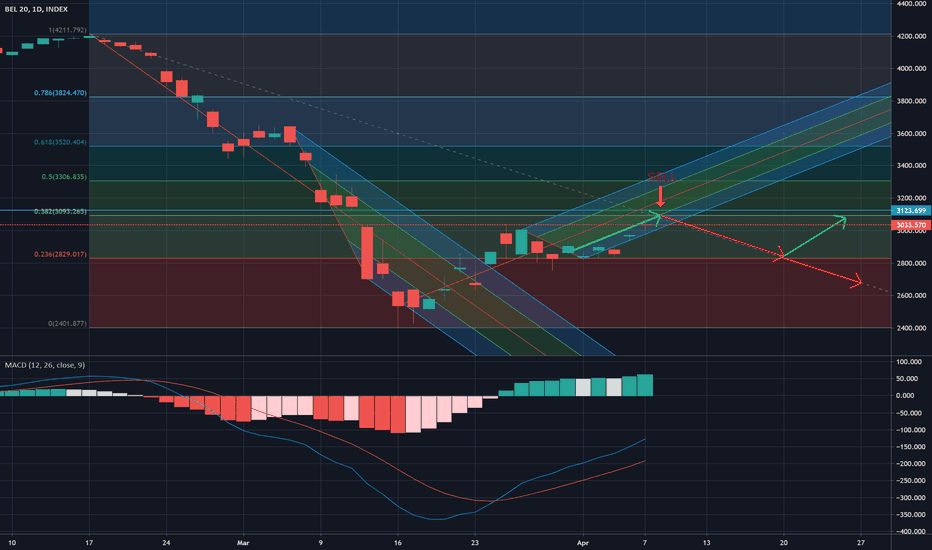Click 2400.000 on the price axis
The image size is (932, 550).
[x=912, y=328]
